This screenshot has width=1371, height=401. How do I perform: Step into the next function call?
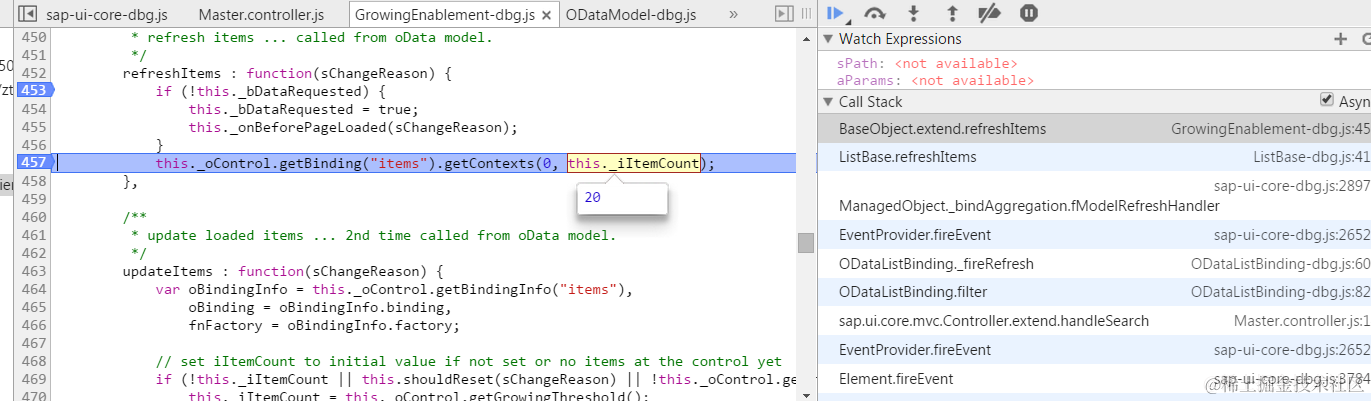tap(913, 13)
